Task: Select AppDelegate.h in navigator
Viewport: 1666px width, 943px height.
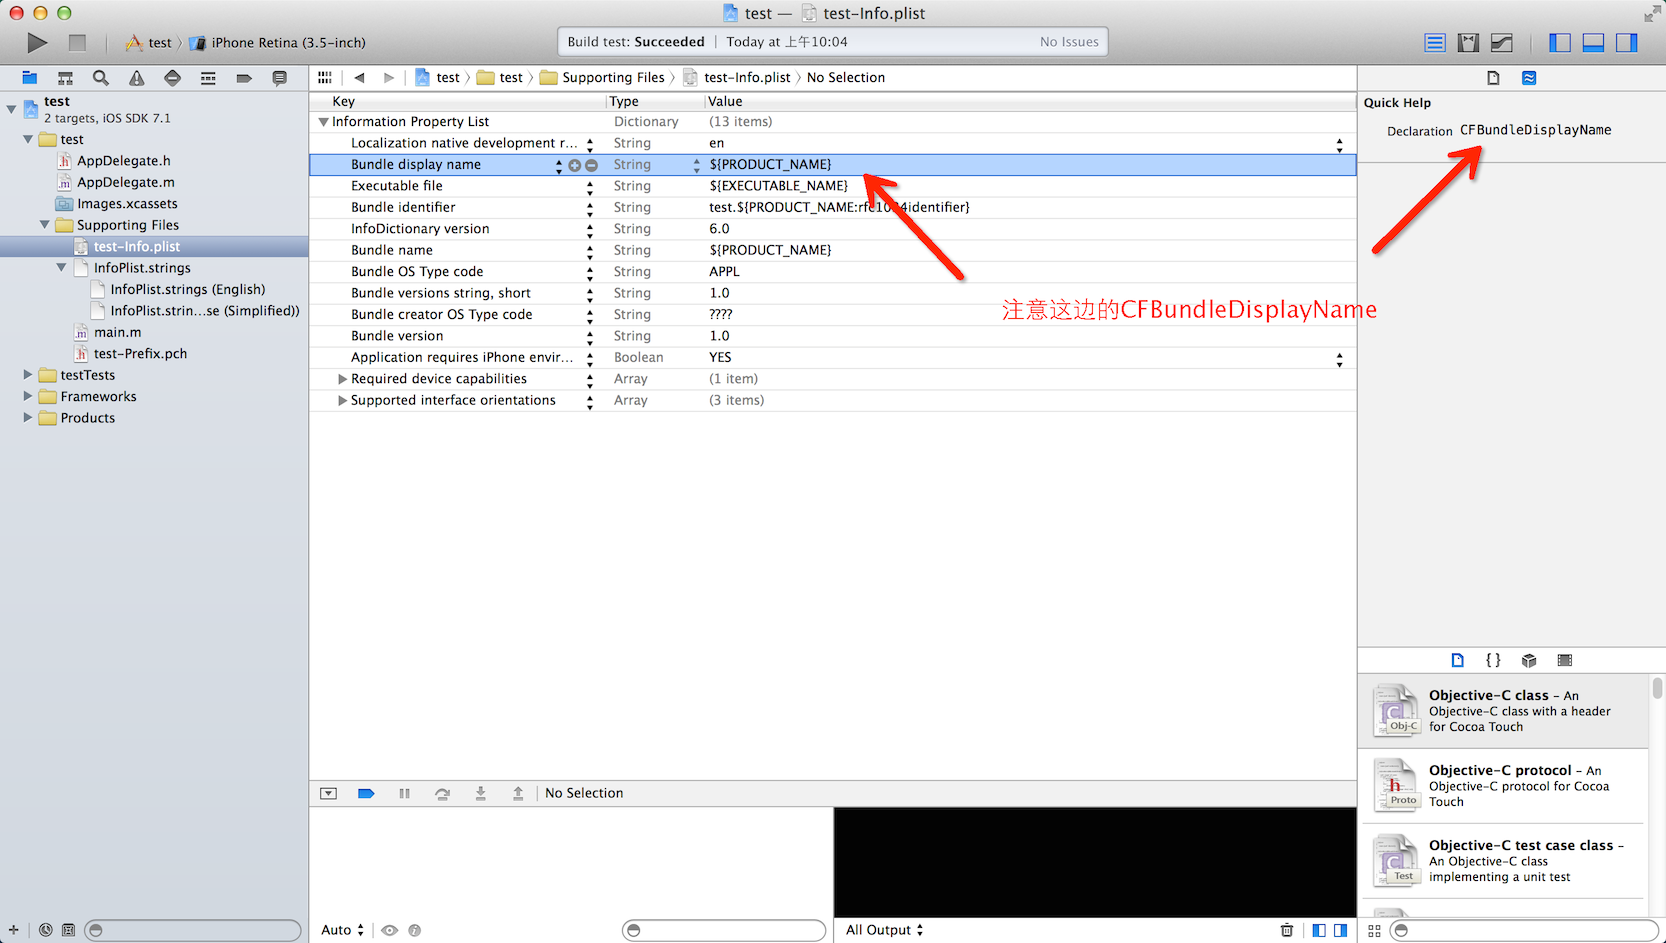Action: coord(124,161)
